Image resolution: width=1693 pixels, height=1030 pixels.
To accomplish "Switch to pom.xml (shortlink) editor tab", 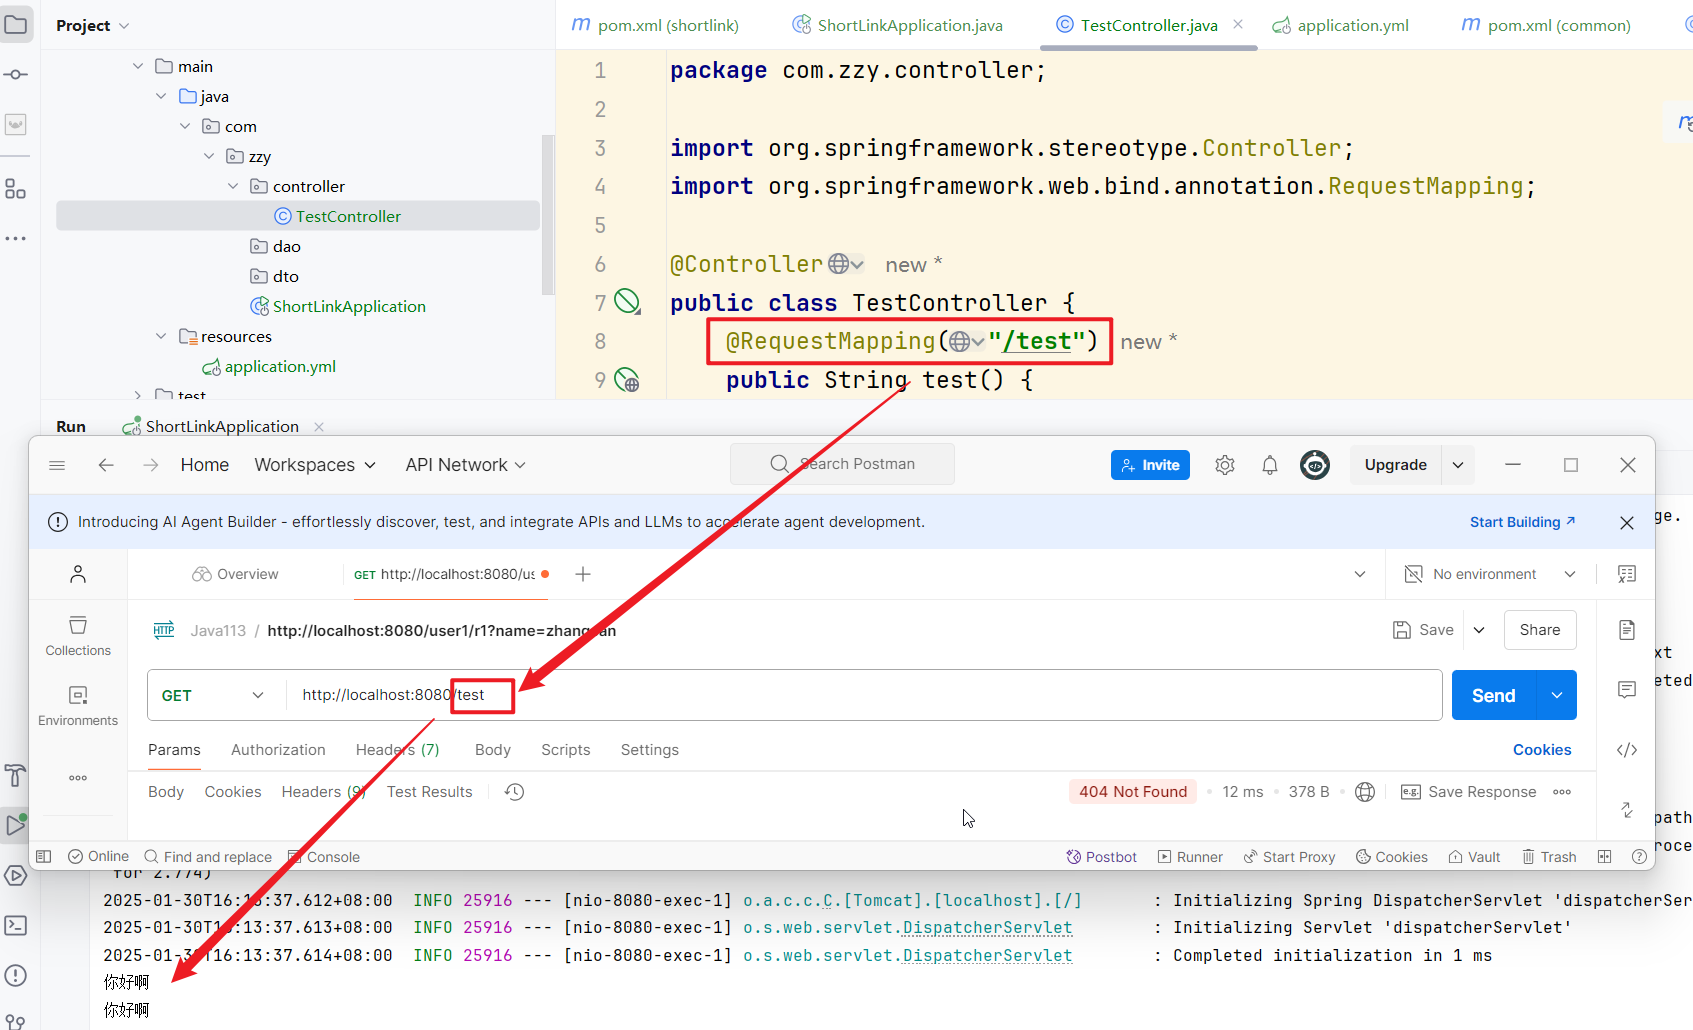I will [x=655, y=25].
